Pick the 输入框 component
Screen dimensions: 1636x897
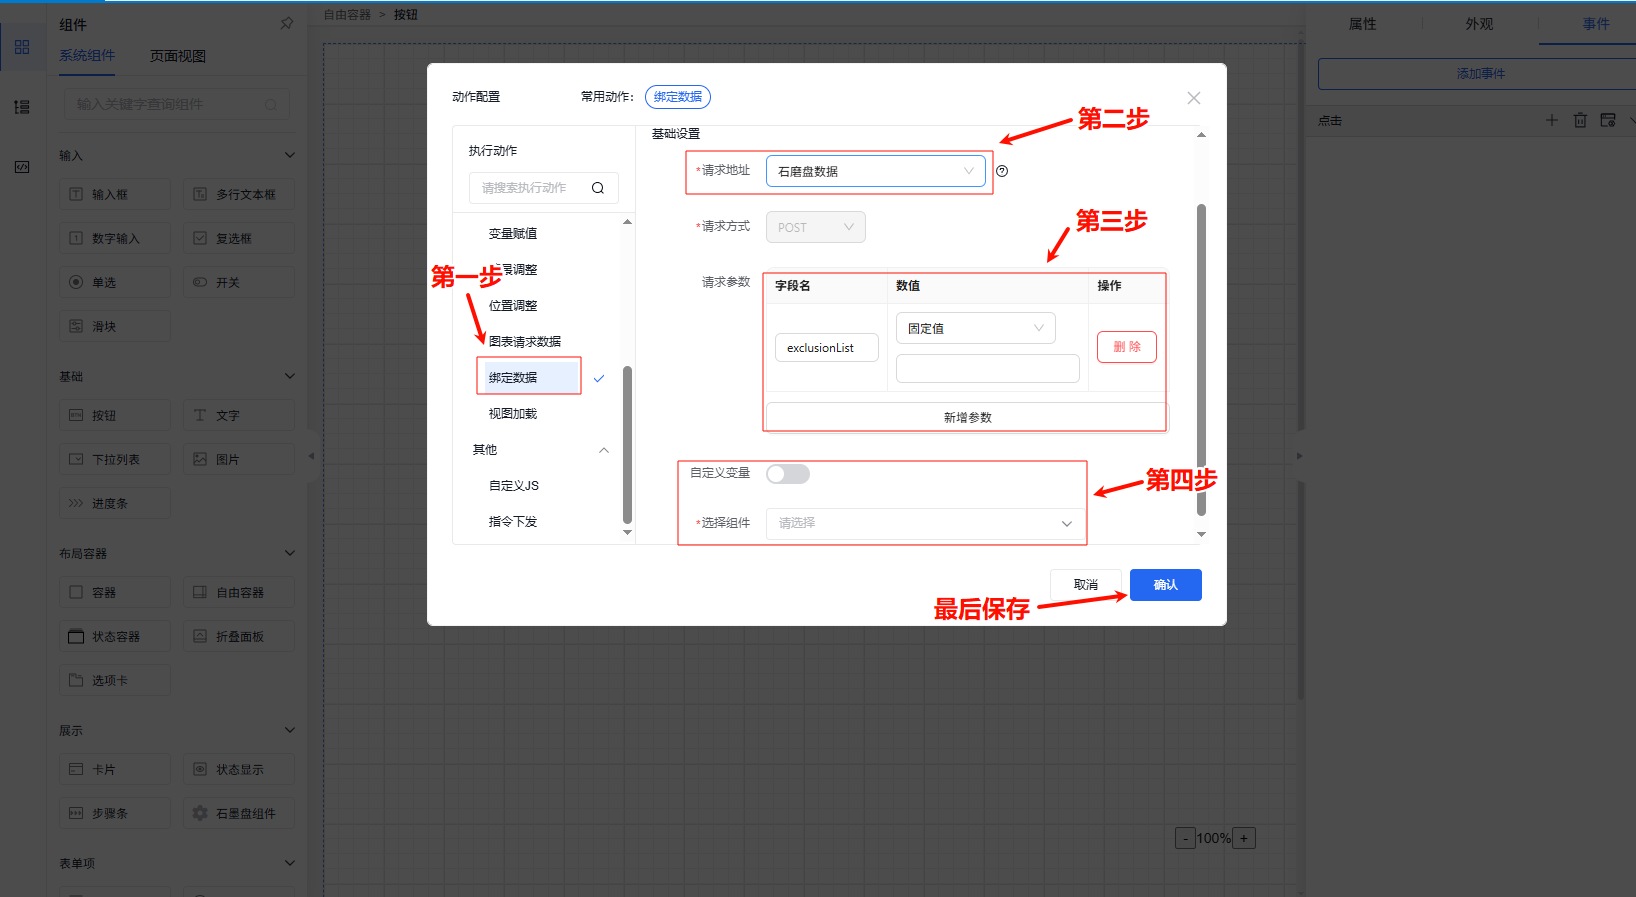click(115, 194)
